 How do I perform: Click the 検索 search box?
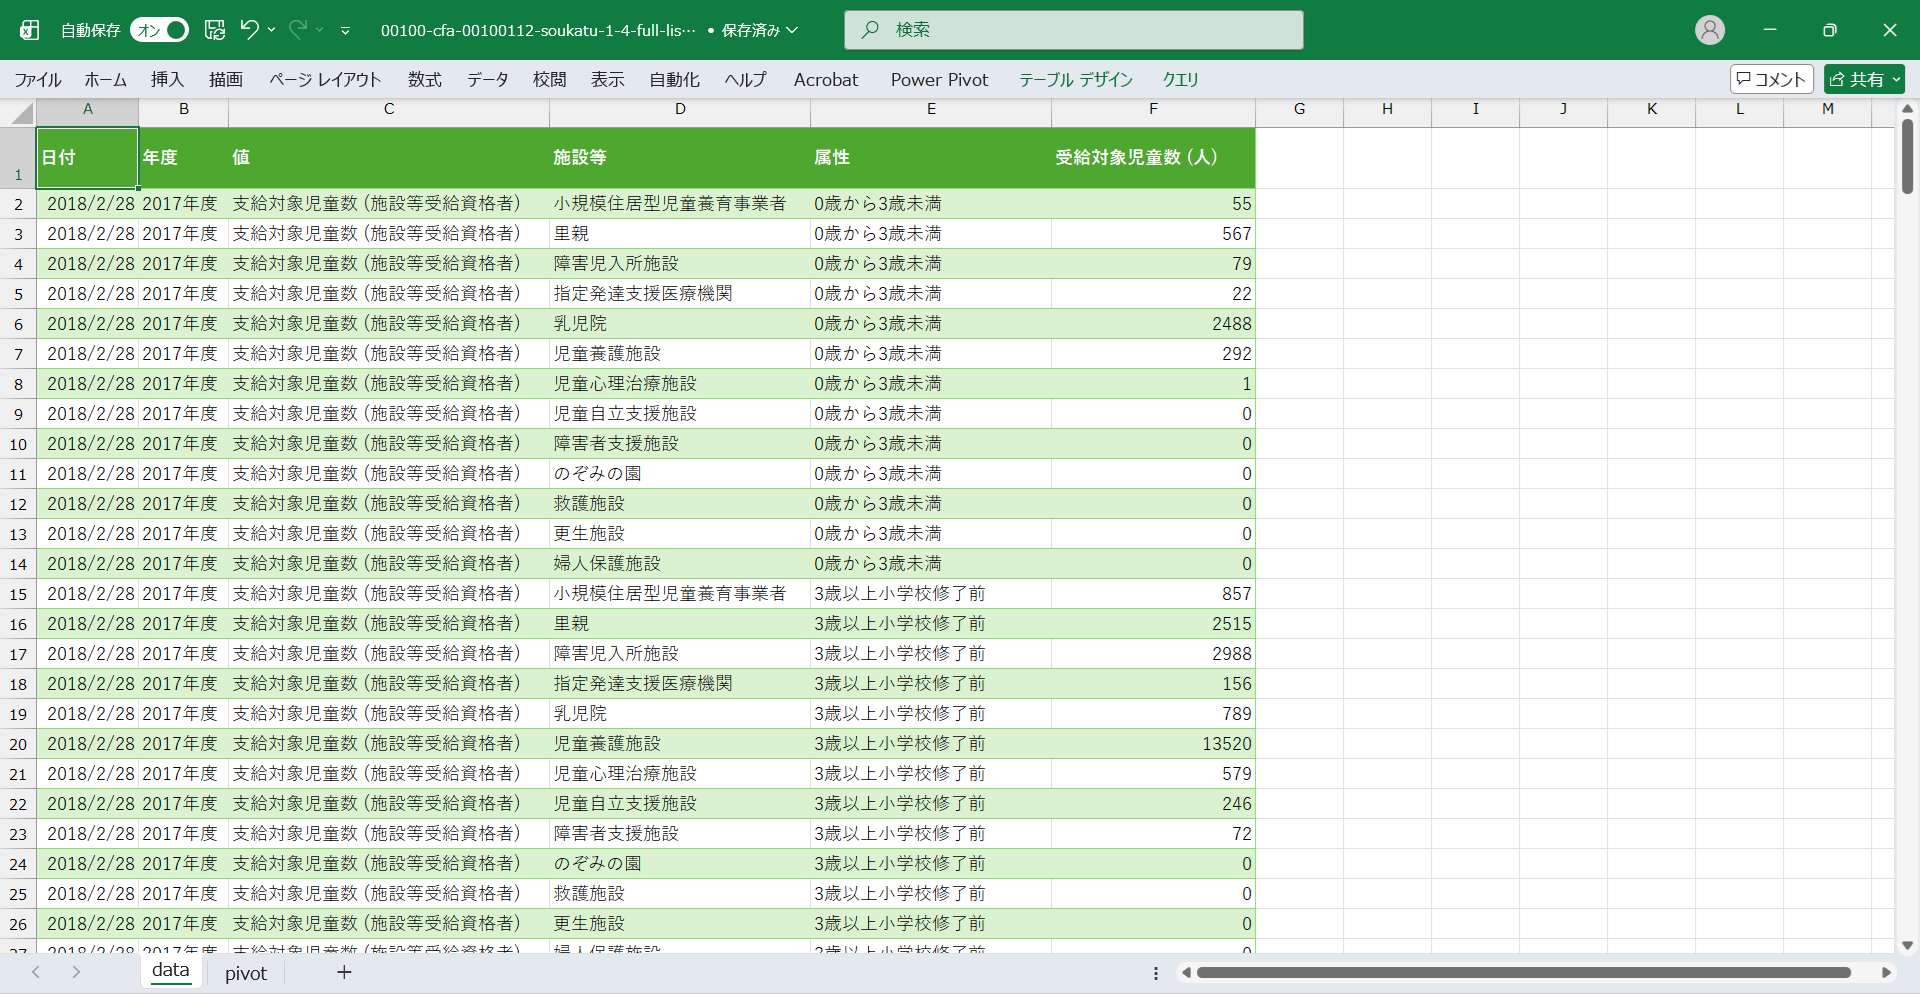pos(1073,30)
